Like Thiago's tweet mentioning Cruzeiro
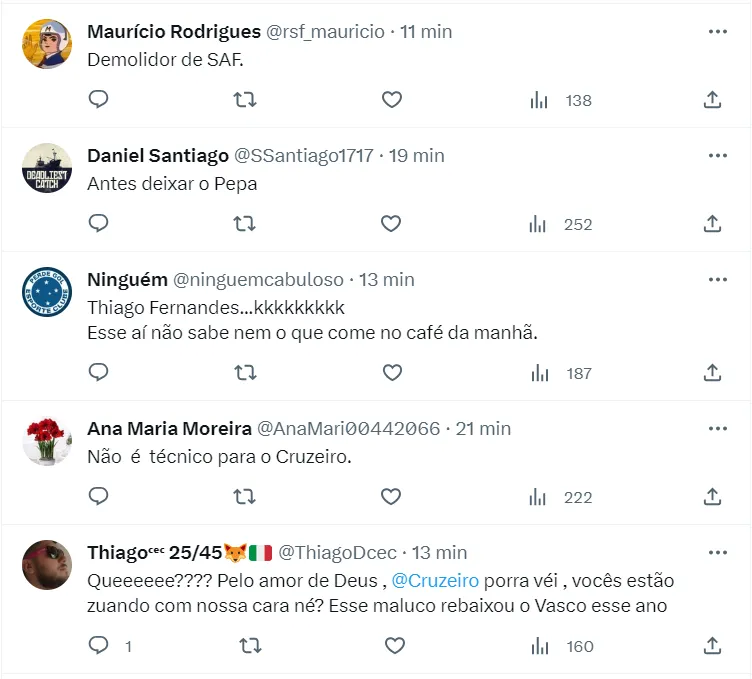The width and height of the screenshot is (752, 679). (x=392, y=646)
